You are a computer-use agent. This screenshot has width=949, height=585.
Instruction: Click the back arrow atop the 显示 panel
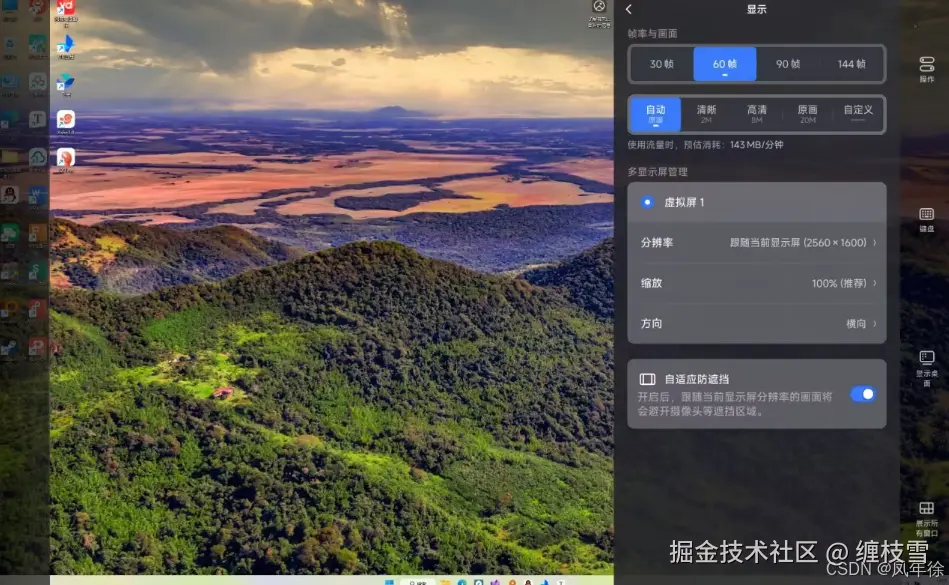pyautogui.click(x=628, y=9)
